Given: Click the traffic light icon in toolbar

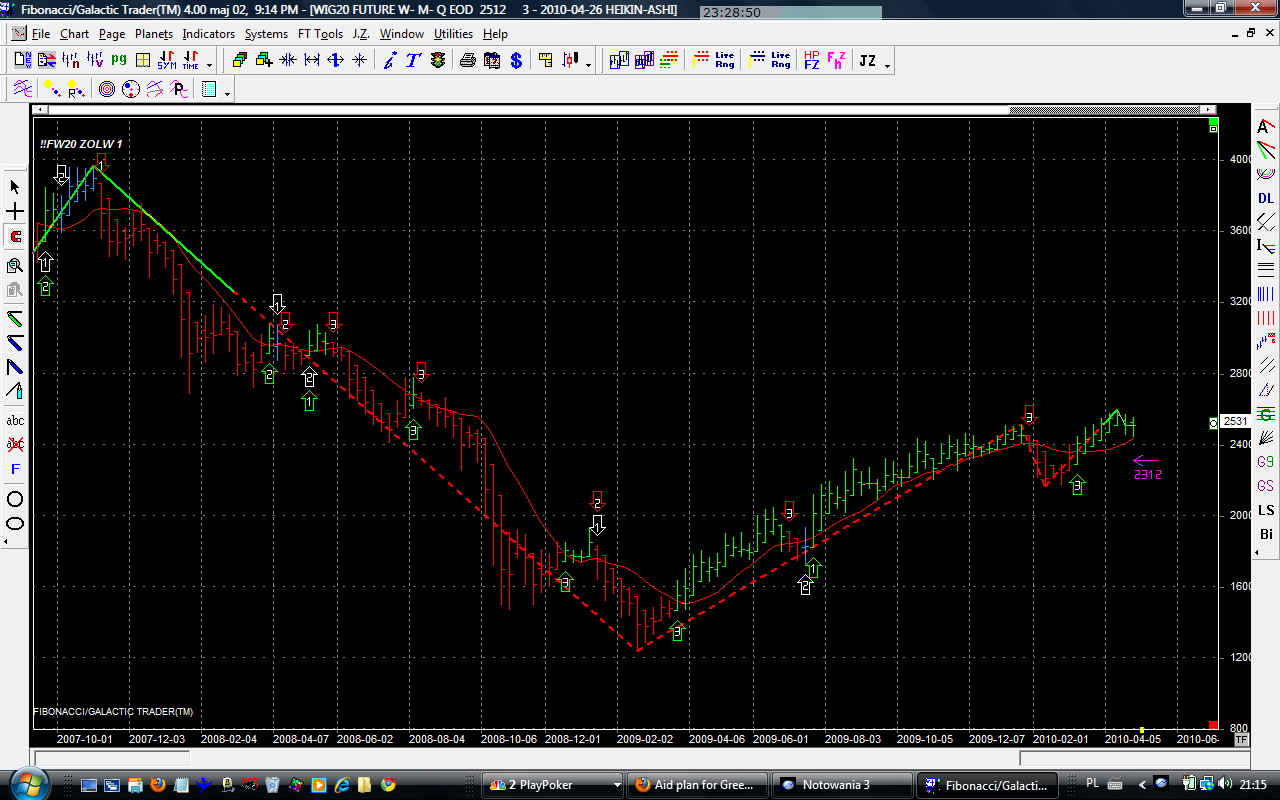Looking at the screenshot, I should coord(438,61).
